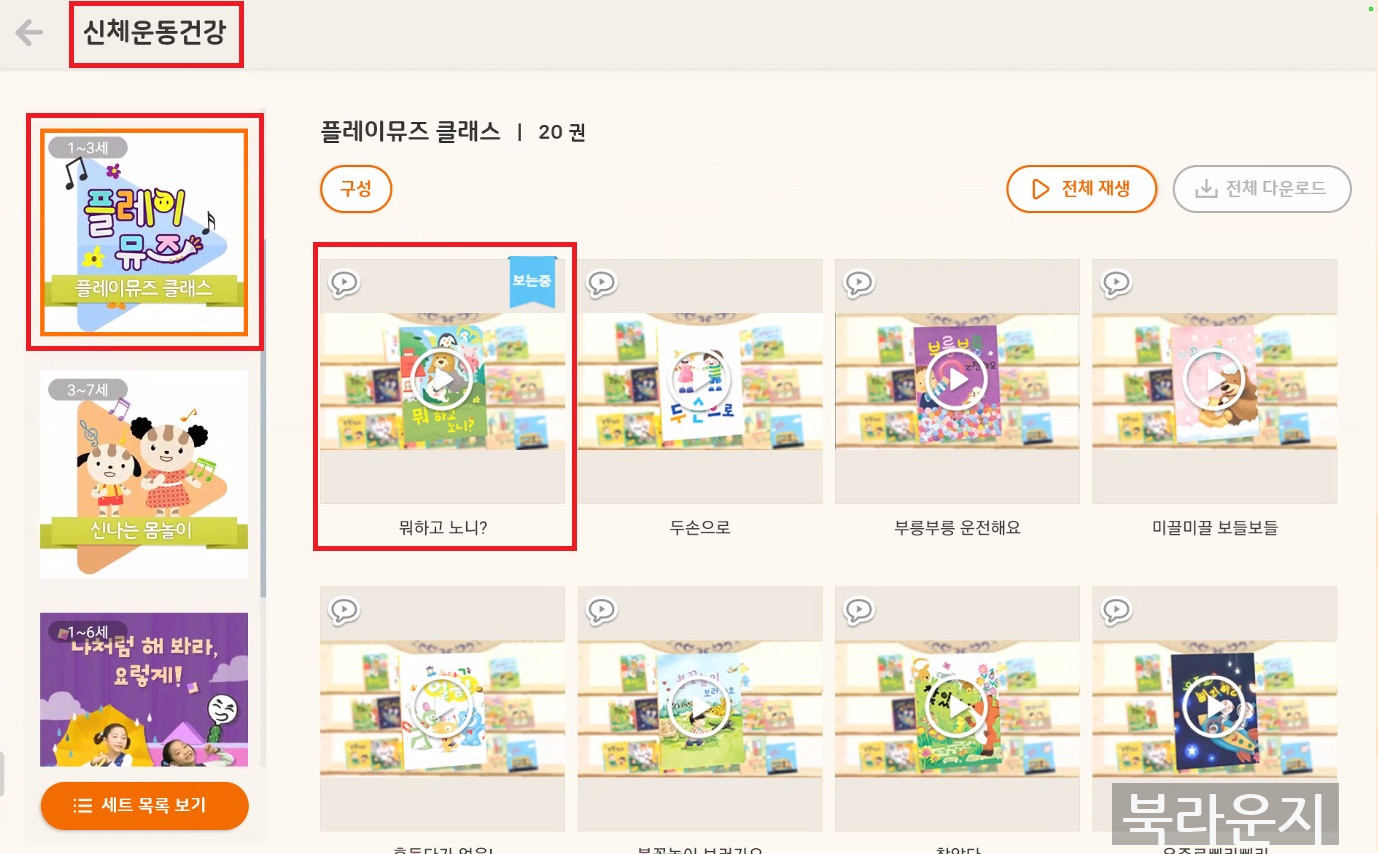This screenshot has width=1378, height=854.
Task: Play the 두손으로 video
Action: pyautogui.click(x=699, y=380)
